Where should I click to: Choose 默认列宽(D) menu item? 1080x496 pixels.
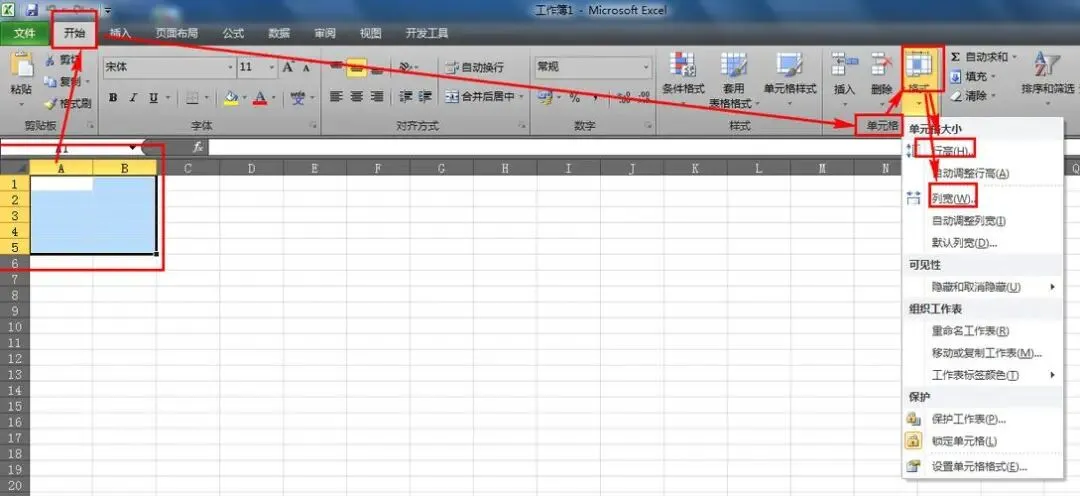coord(982,242)
